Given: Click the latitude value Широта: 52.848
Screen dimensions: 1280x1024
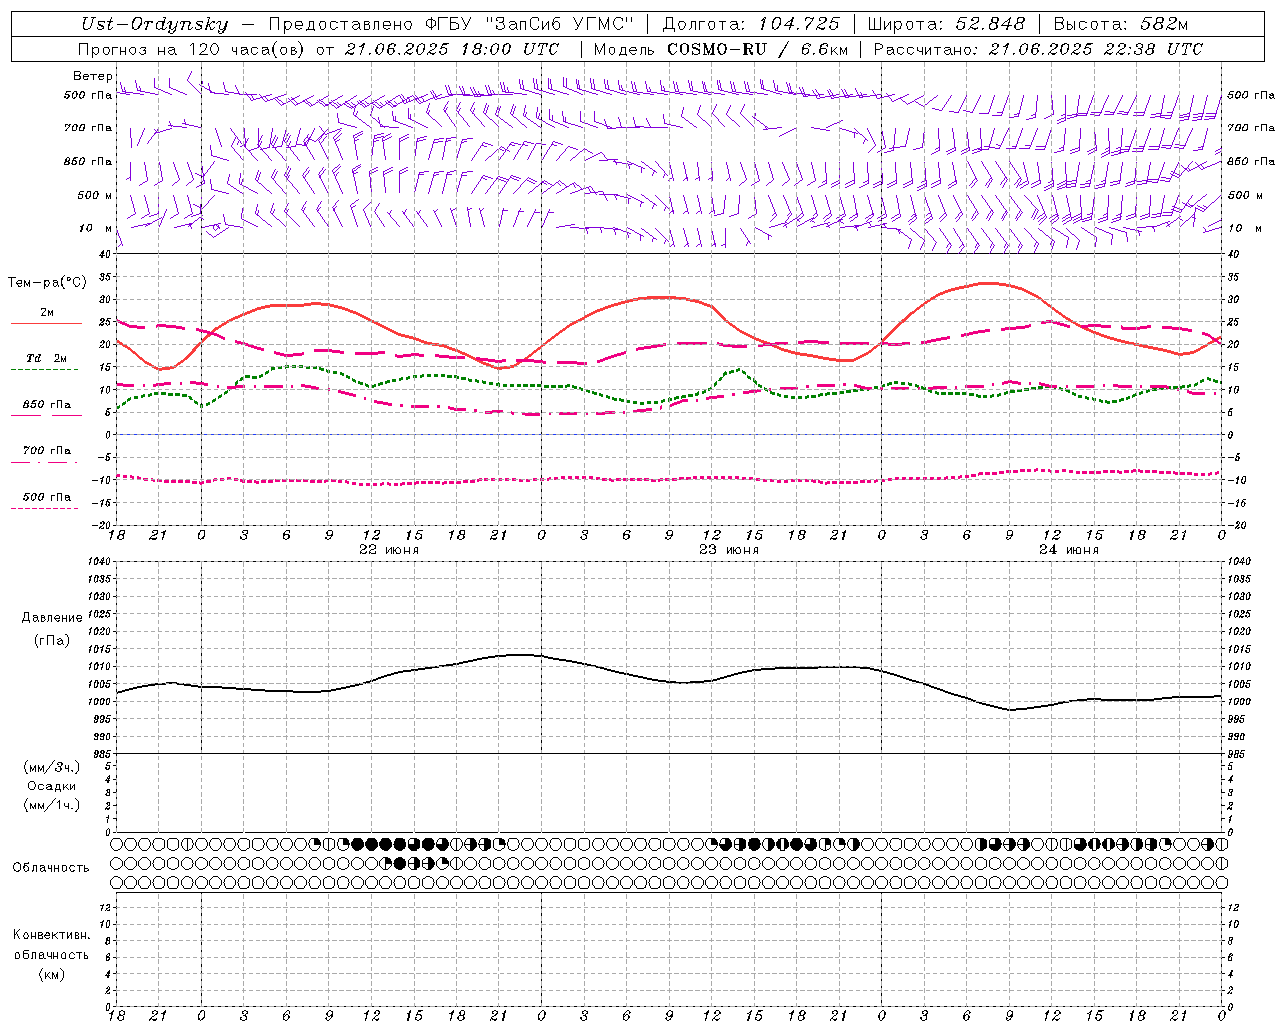Looking at the screenshot, I should click(946, 24).
